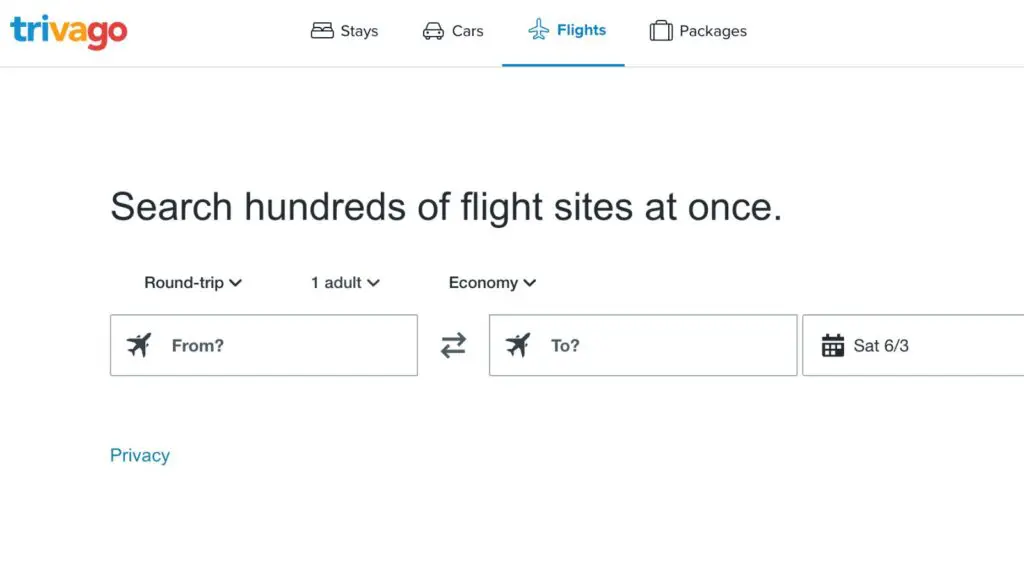Switch to the Packages tab
The height and width of the screenshot is (576, 1024).
tap(698, 31)
